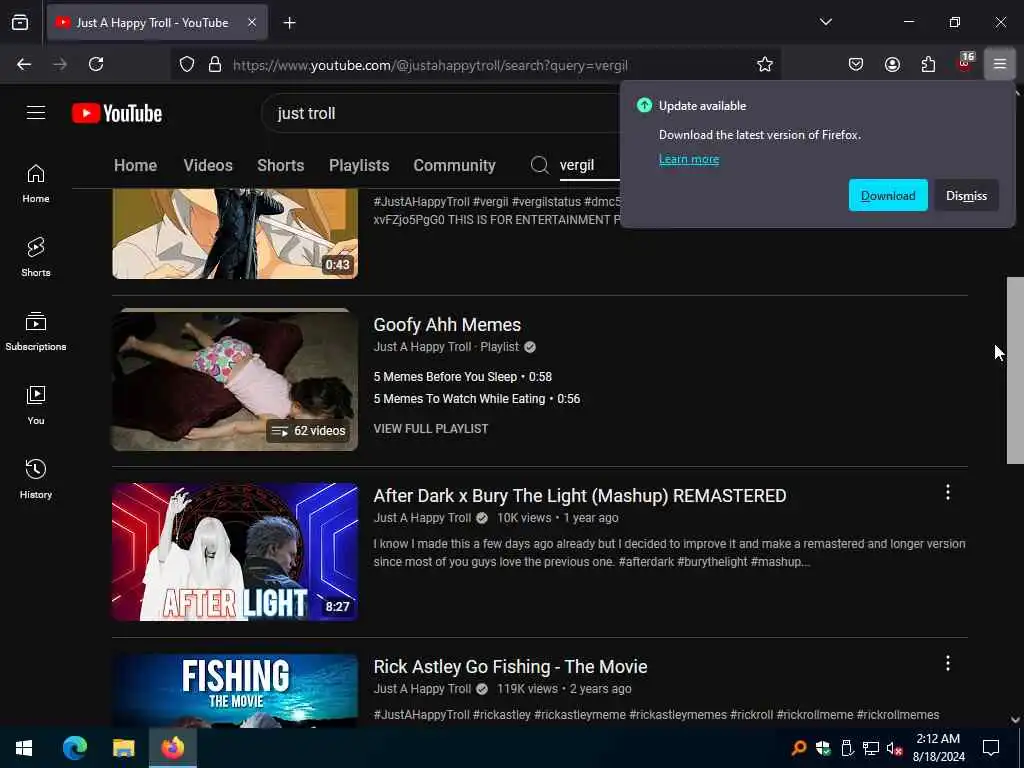1024x768 pixels.
Task: Click the site security padlock icon
Action: coord(215,65)
